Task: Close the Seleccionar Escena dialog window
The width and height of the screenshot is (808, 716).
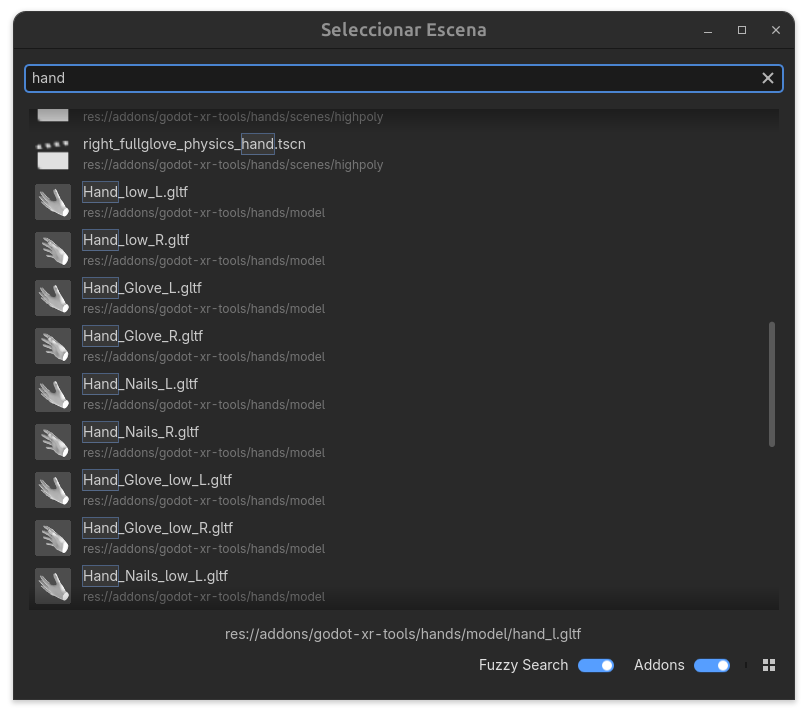Action: point(776,30)
